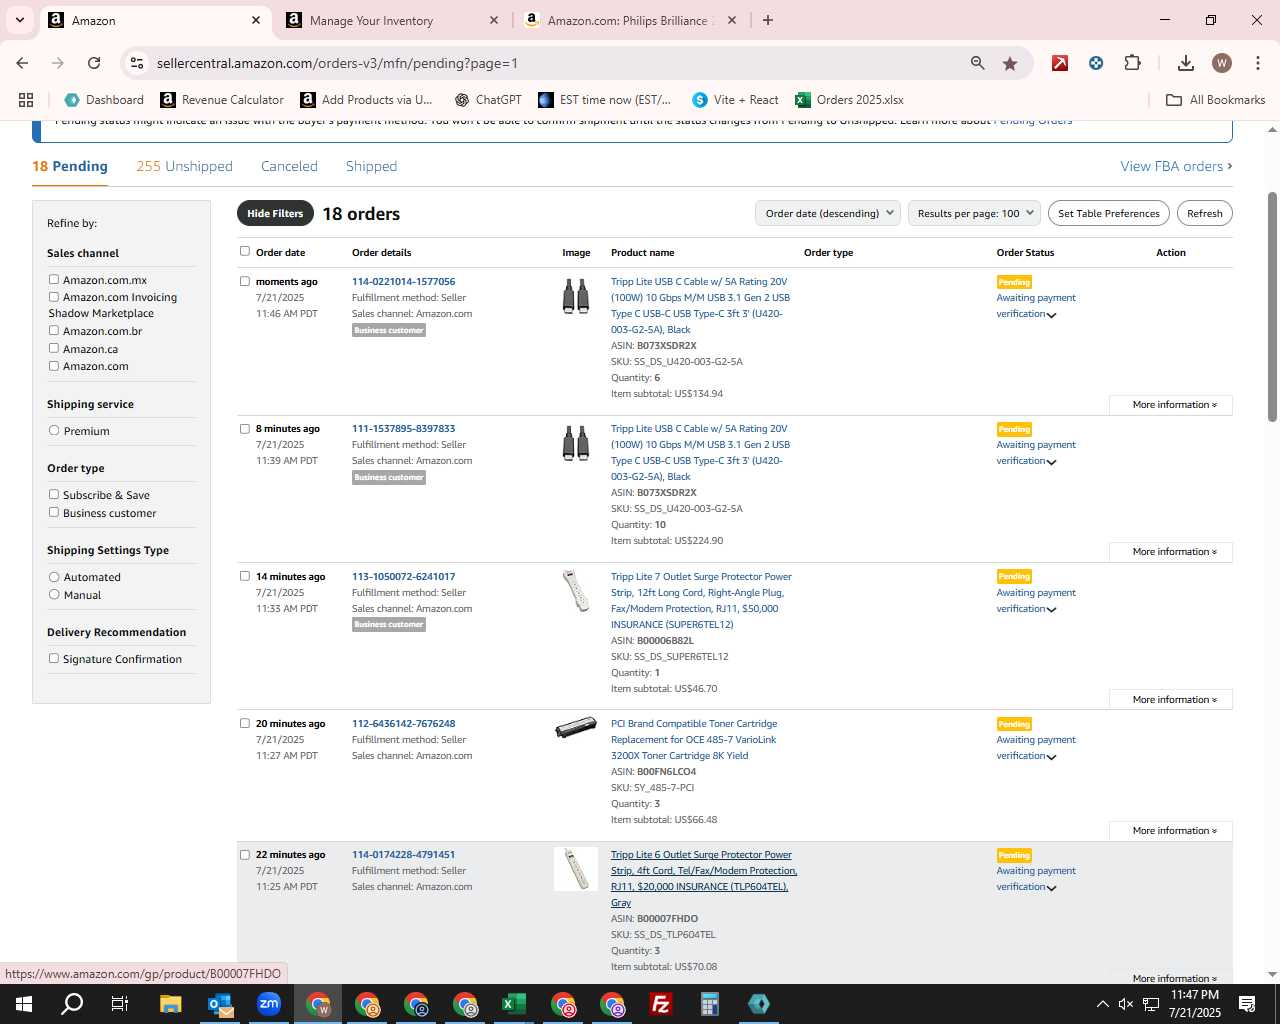Select Premium shipping service radio button

tap(54, 430)
